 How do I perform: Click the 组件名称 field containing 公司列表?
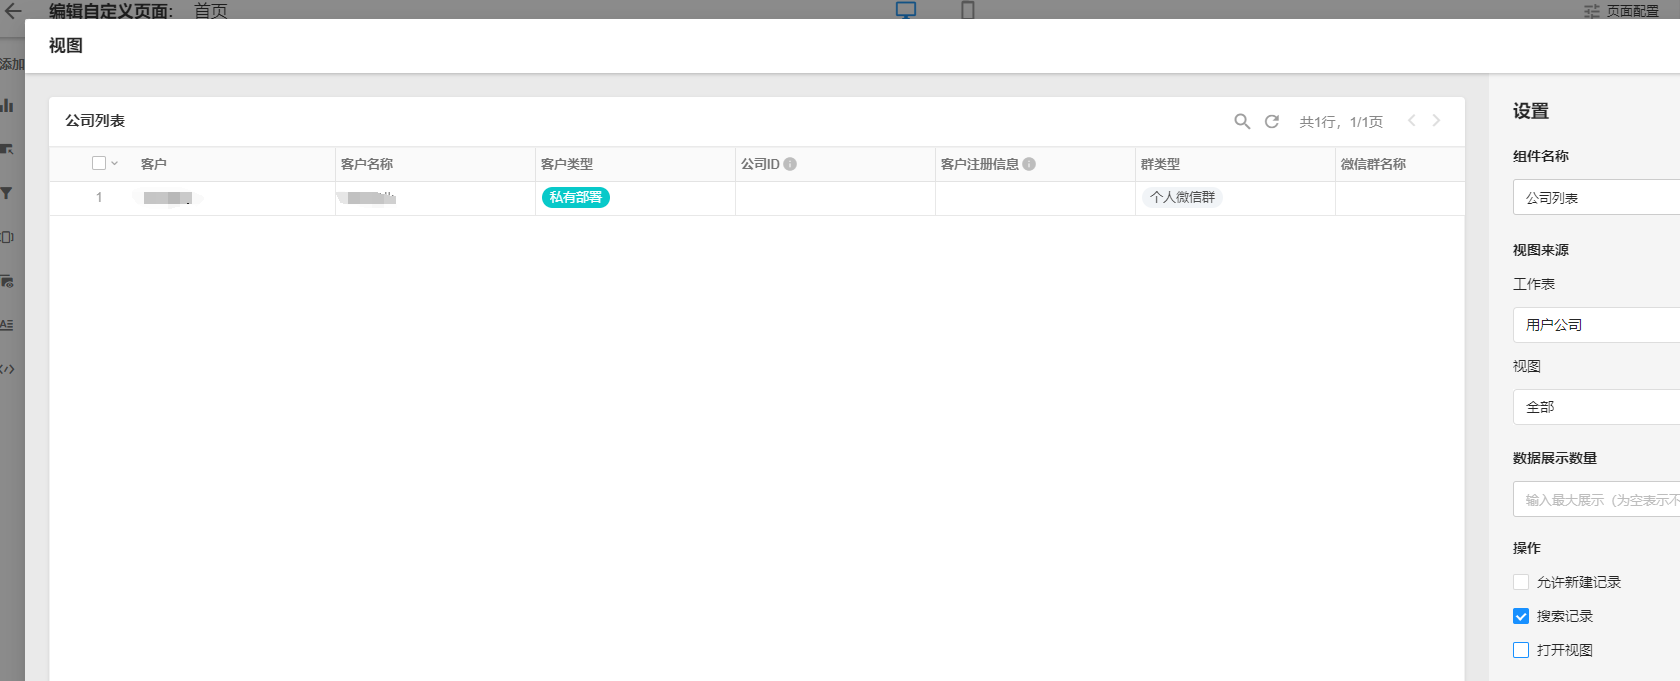click(1596, 198)
